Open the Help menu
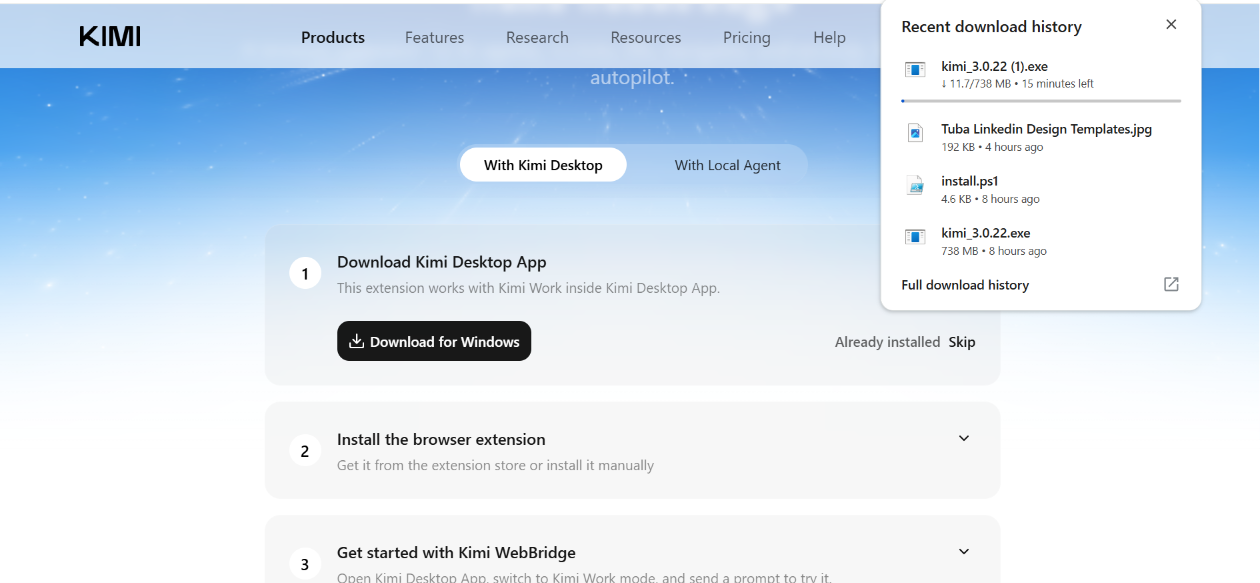Screen dimensions: 1260x583 (x=829, y=37)
